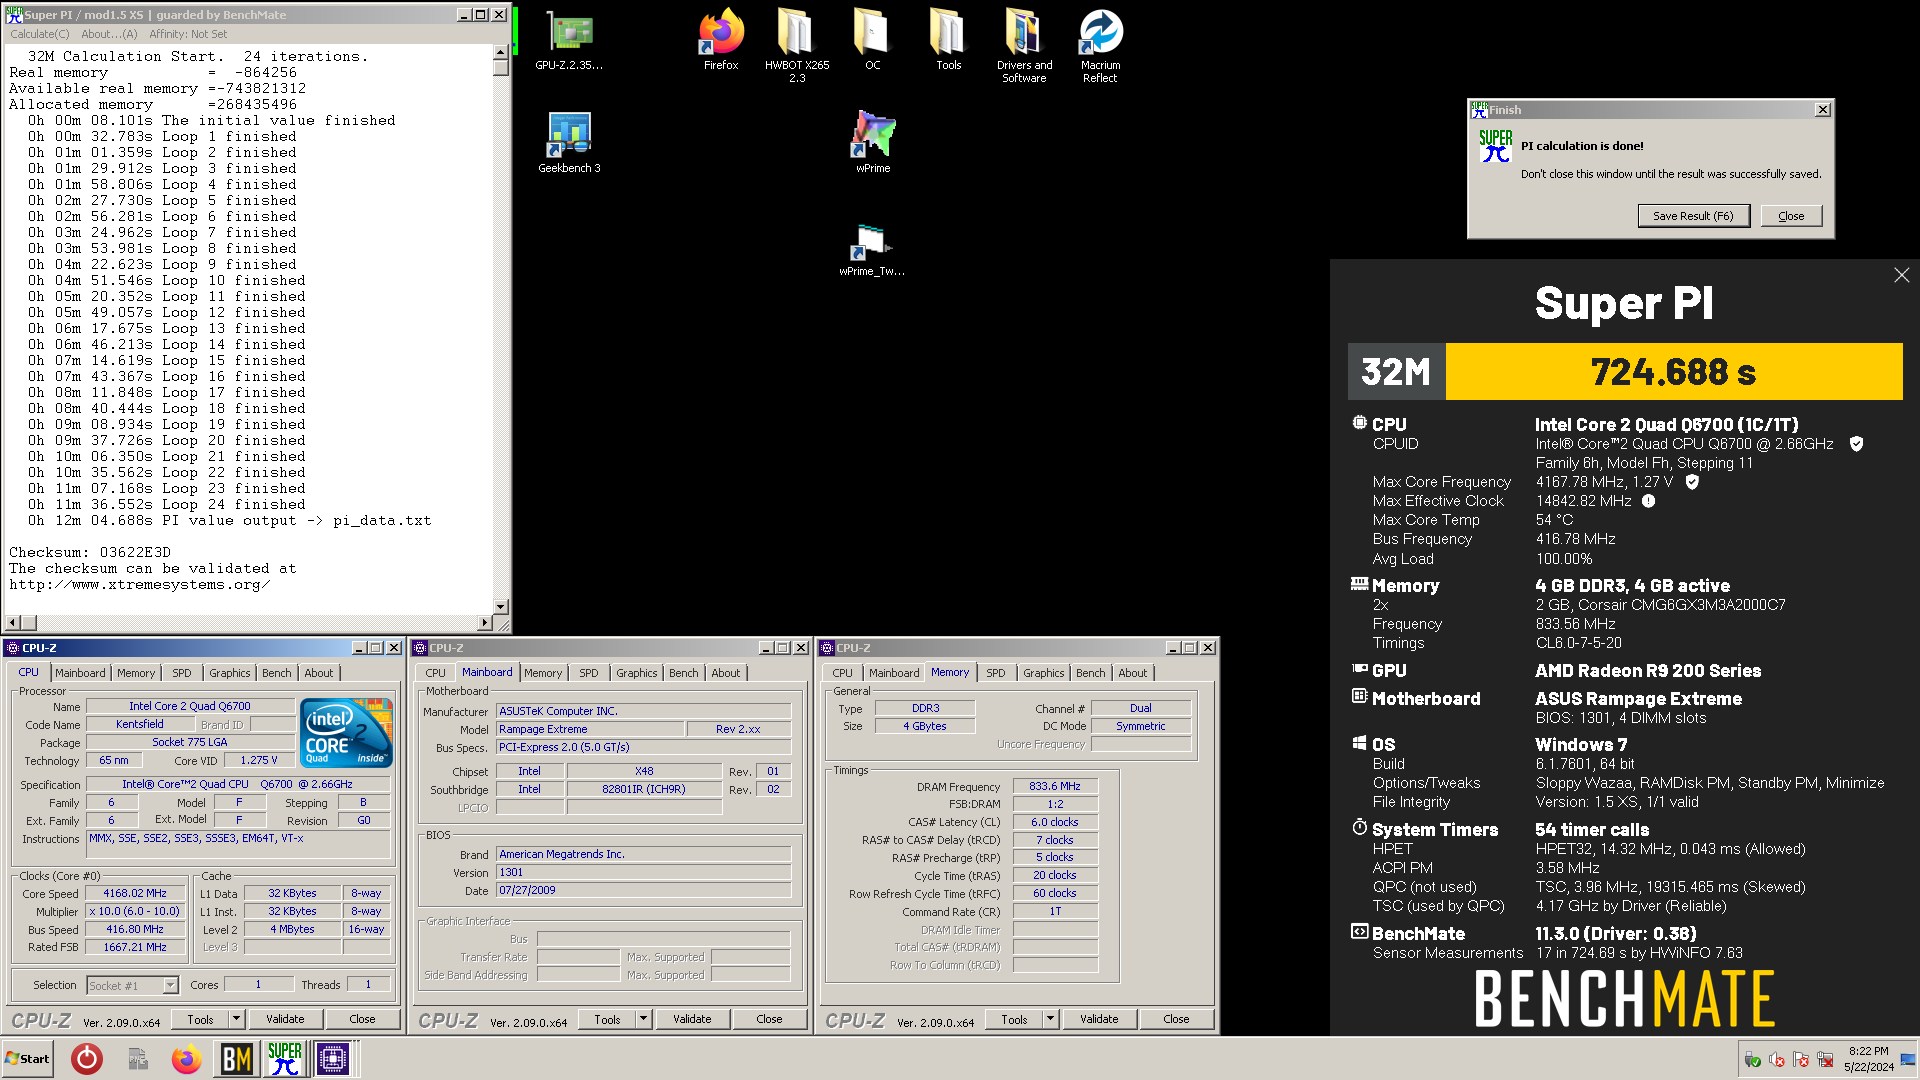
Task: Open the GPU-Z desktop shortcut
Action: click(x=569, y=42)
